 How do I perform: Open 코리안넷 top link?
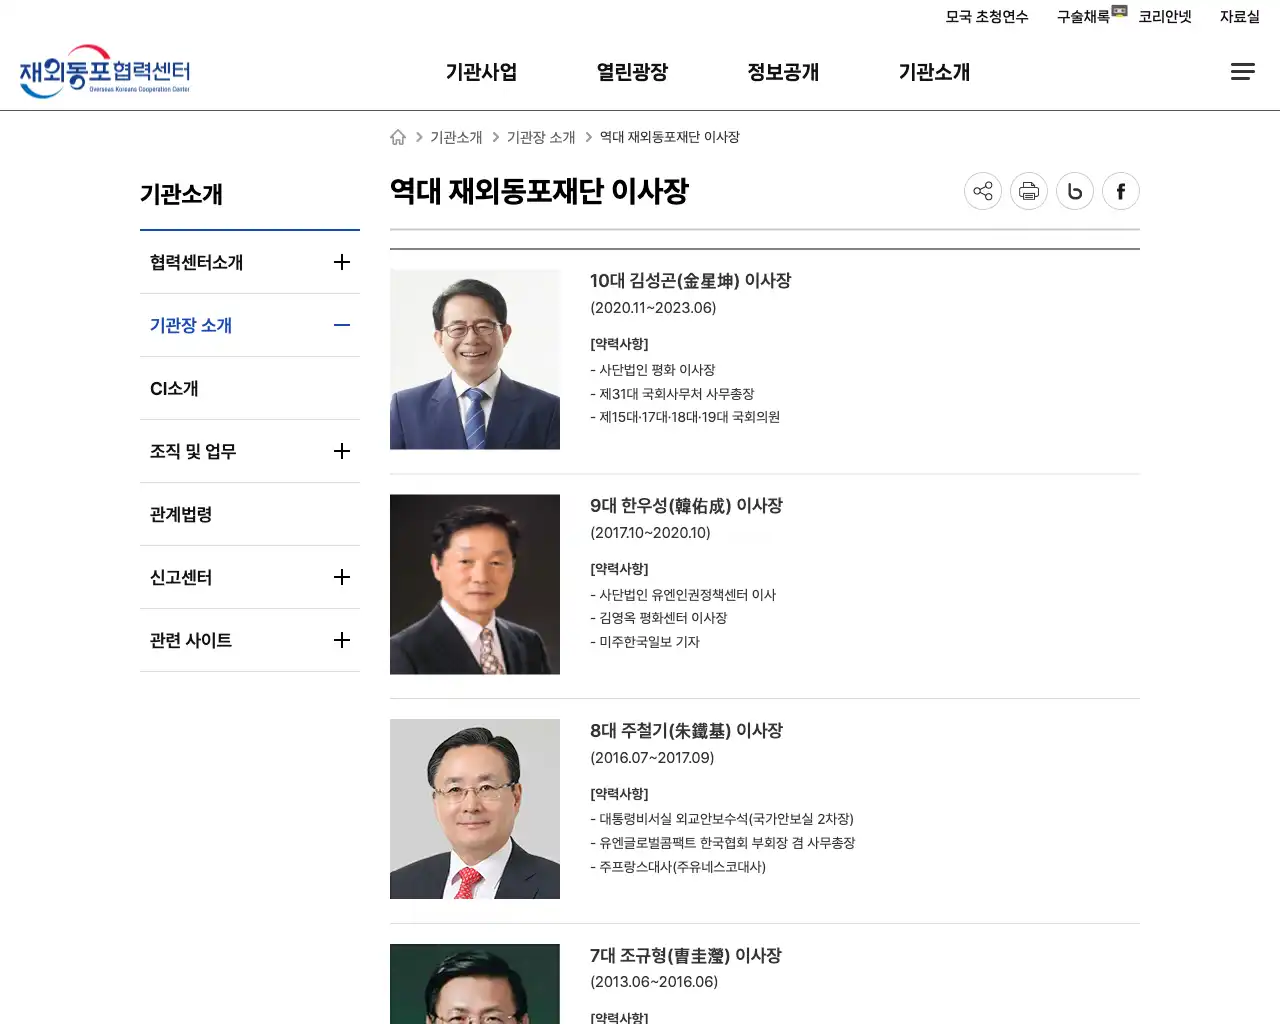coord(1165,17)
